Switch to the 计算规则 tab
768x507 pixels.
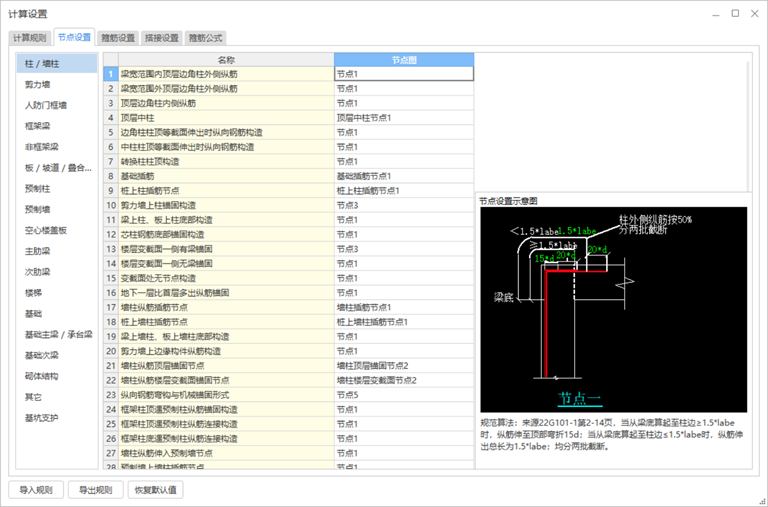point(29,38)
